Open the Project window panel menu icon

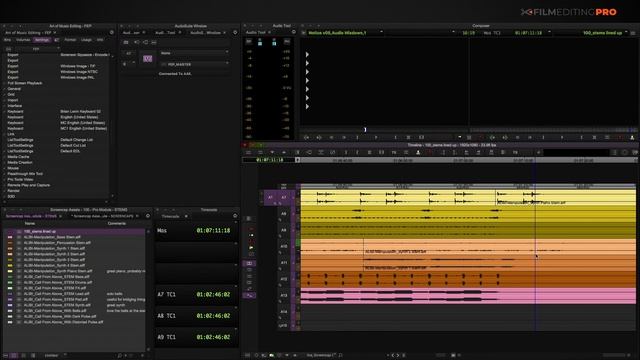(111, 32)
